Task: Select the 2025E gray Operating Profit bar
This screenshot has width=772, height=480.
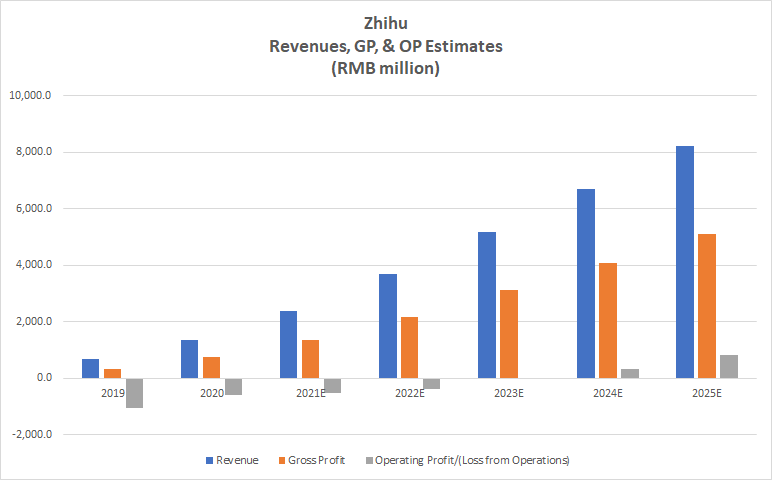Action: pyautogui.click(x=729, y=367)
